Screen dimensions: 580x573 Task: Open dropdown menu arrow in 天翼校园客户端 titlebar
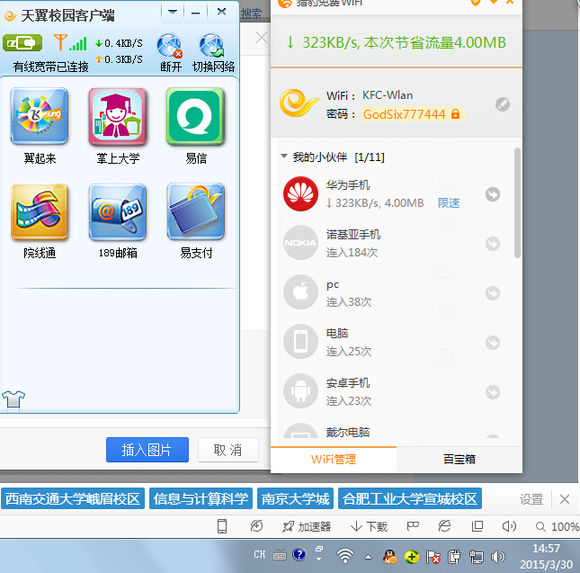[x=172, y=12]
